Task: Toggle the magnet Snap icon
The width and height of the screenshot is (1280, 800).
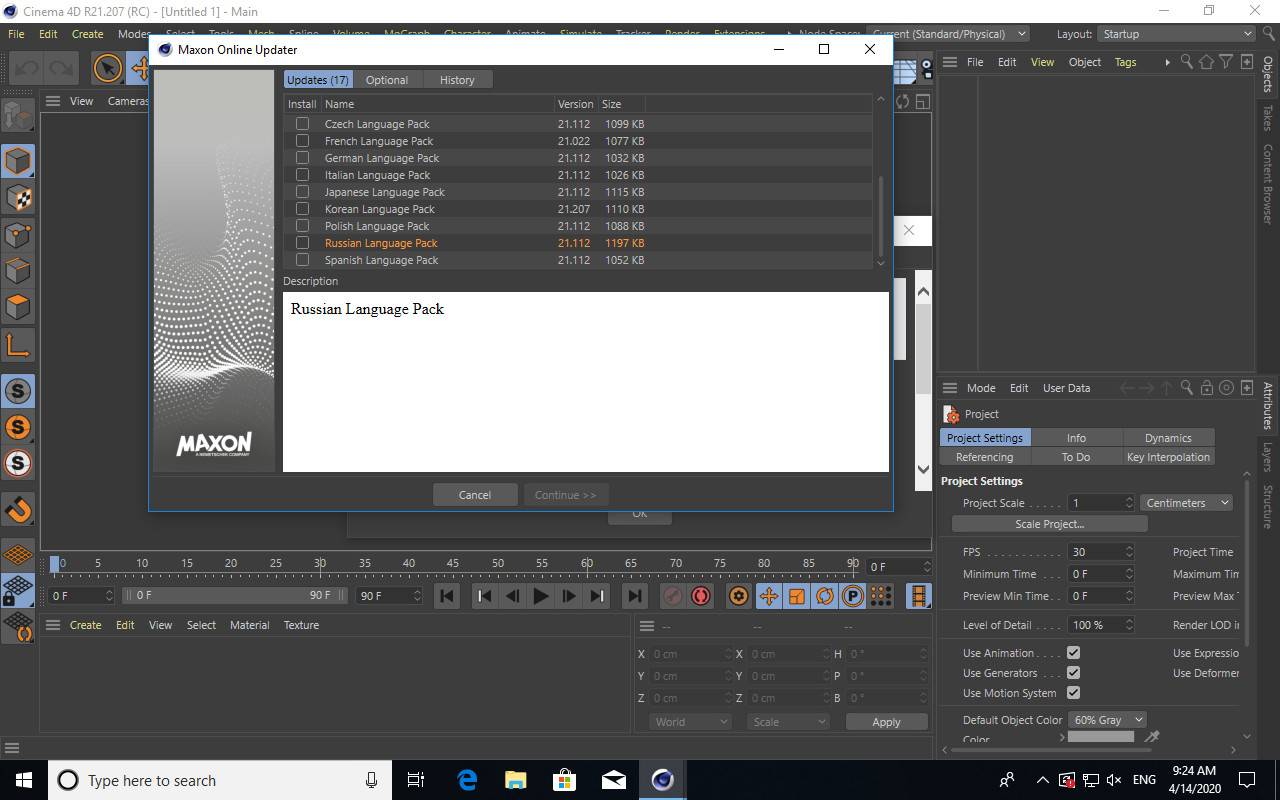Action: point(18,510)
